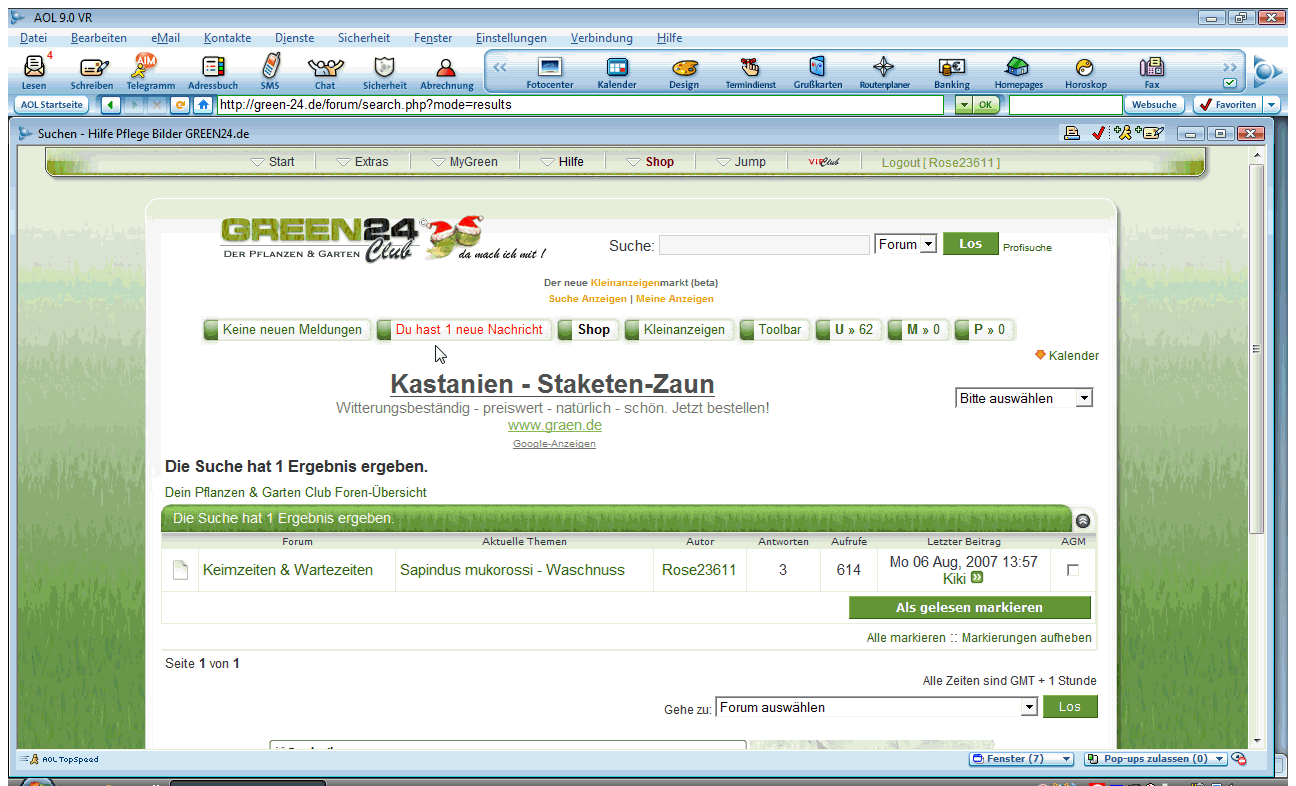
Task: Click 'Als gelesen markieren' button
Action: (x=969, y=608)
